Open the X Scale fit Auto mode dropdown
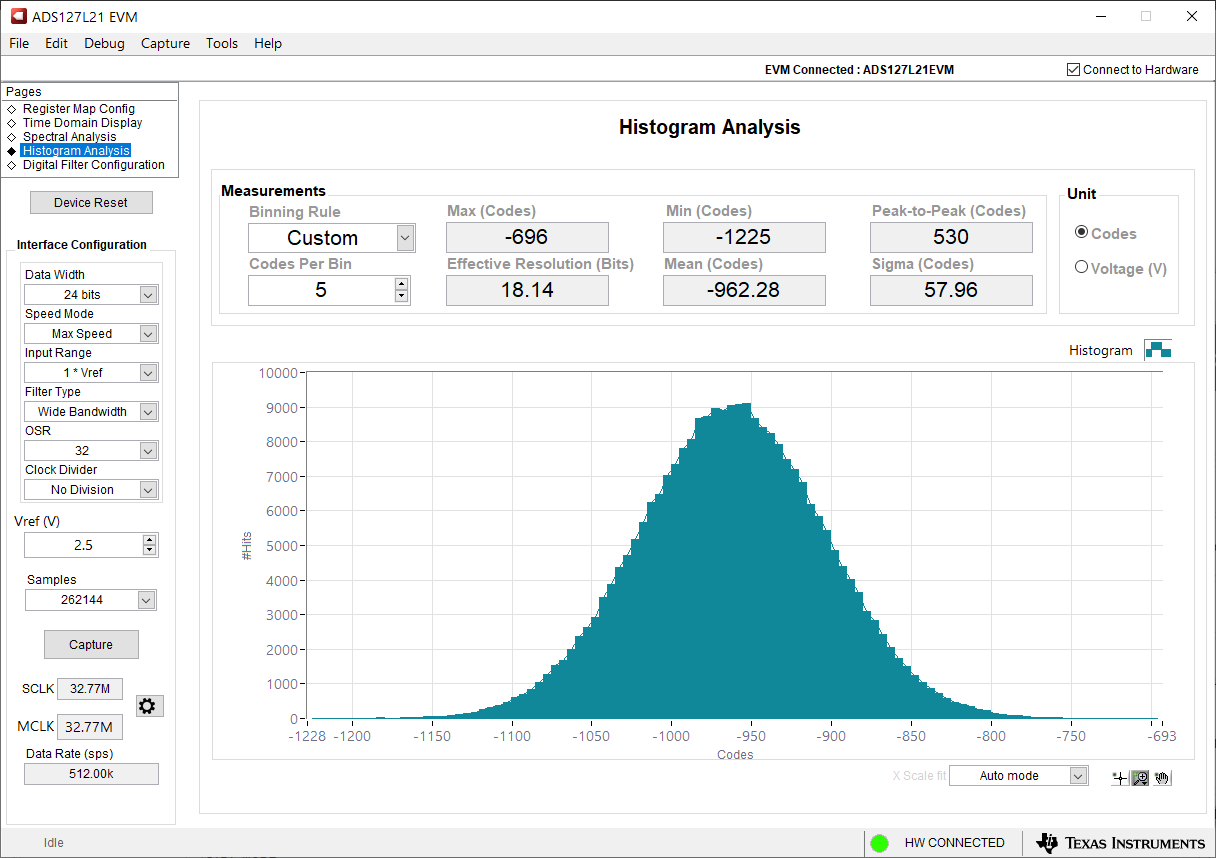This screenshot has width=1216, height=858. click(x=1077, y=776)
